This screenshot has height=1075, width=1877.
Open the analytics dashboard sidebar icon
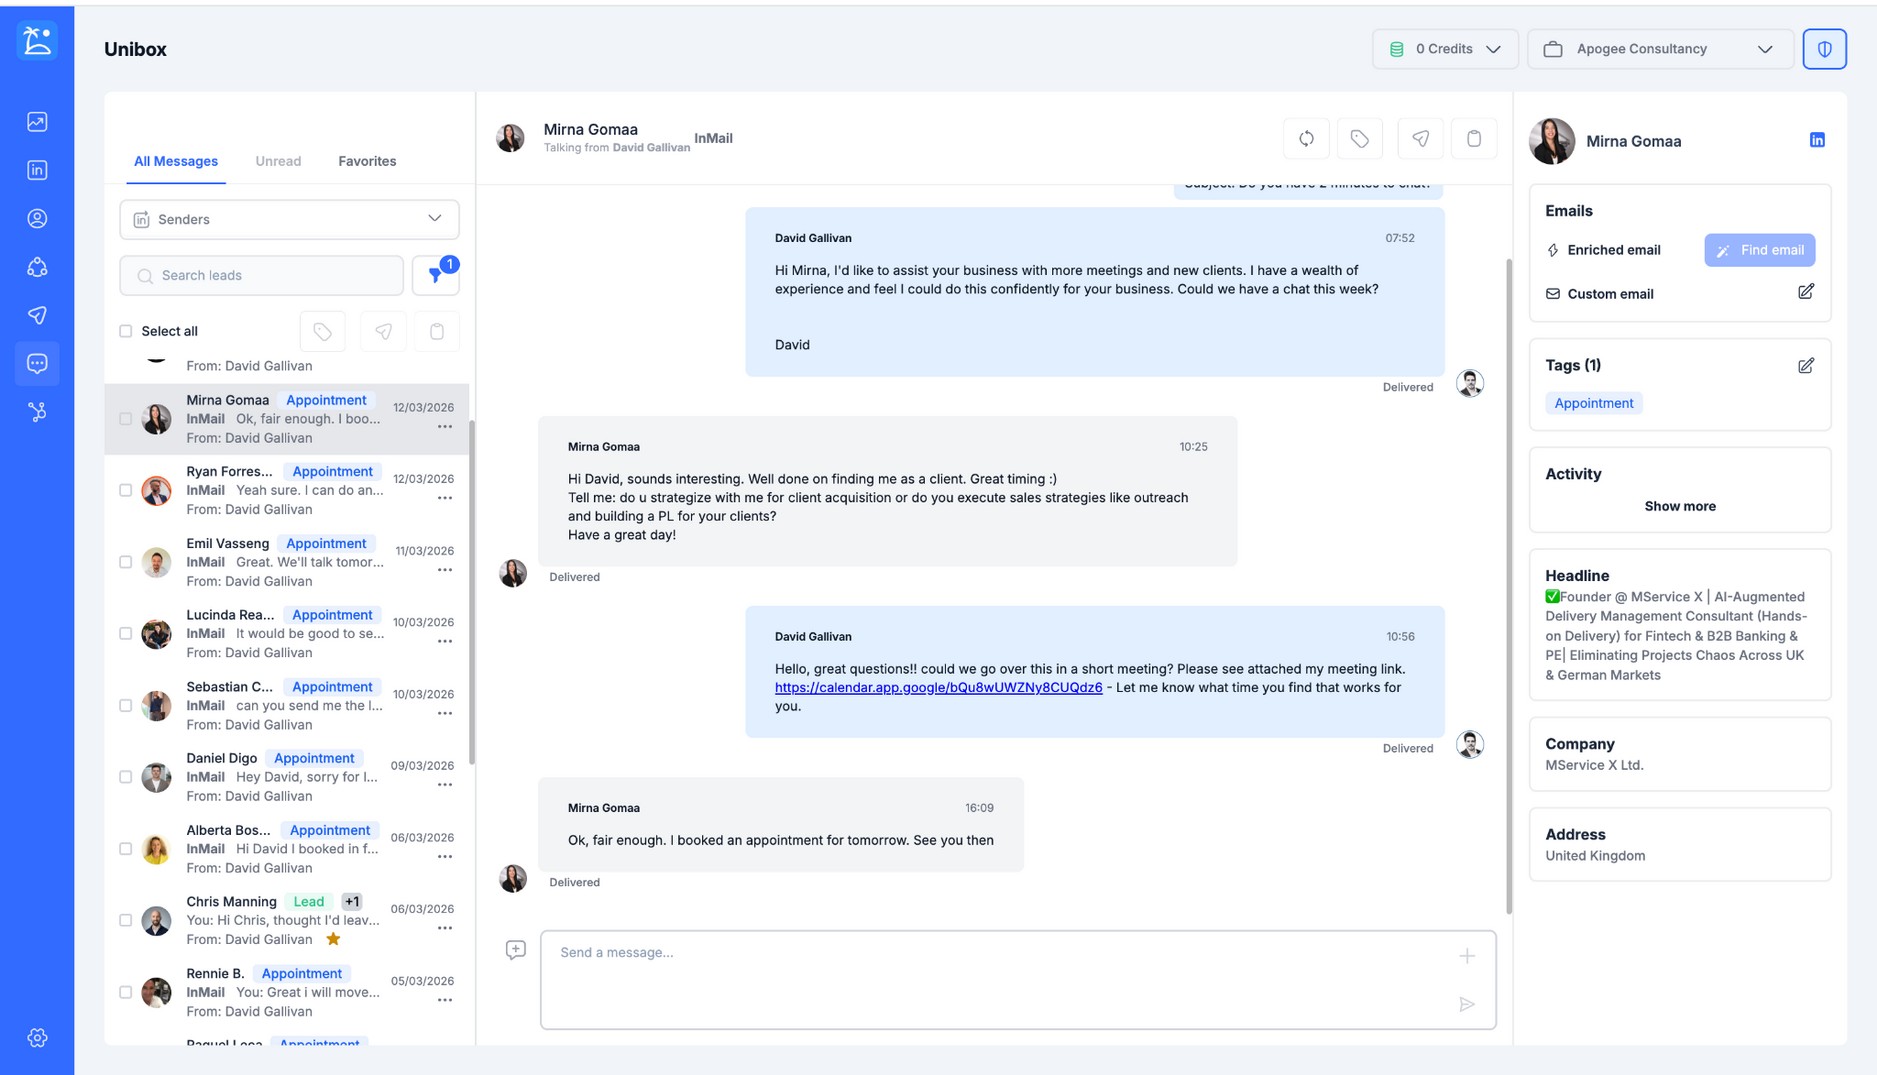[37, 122]
